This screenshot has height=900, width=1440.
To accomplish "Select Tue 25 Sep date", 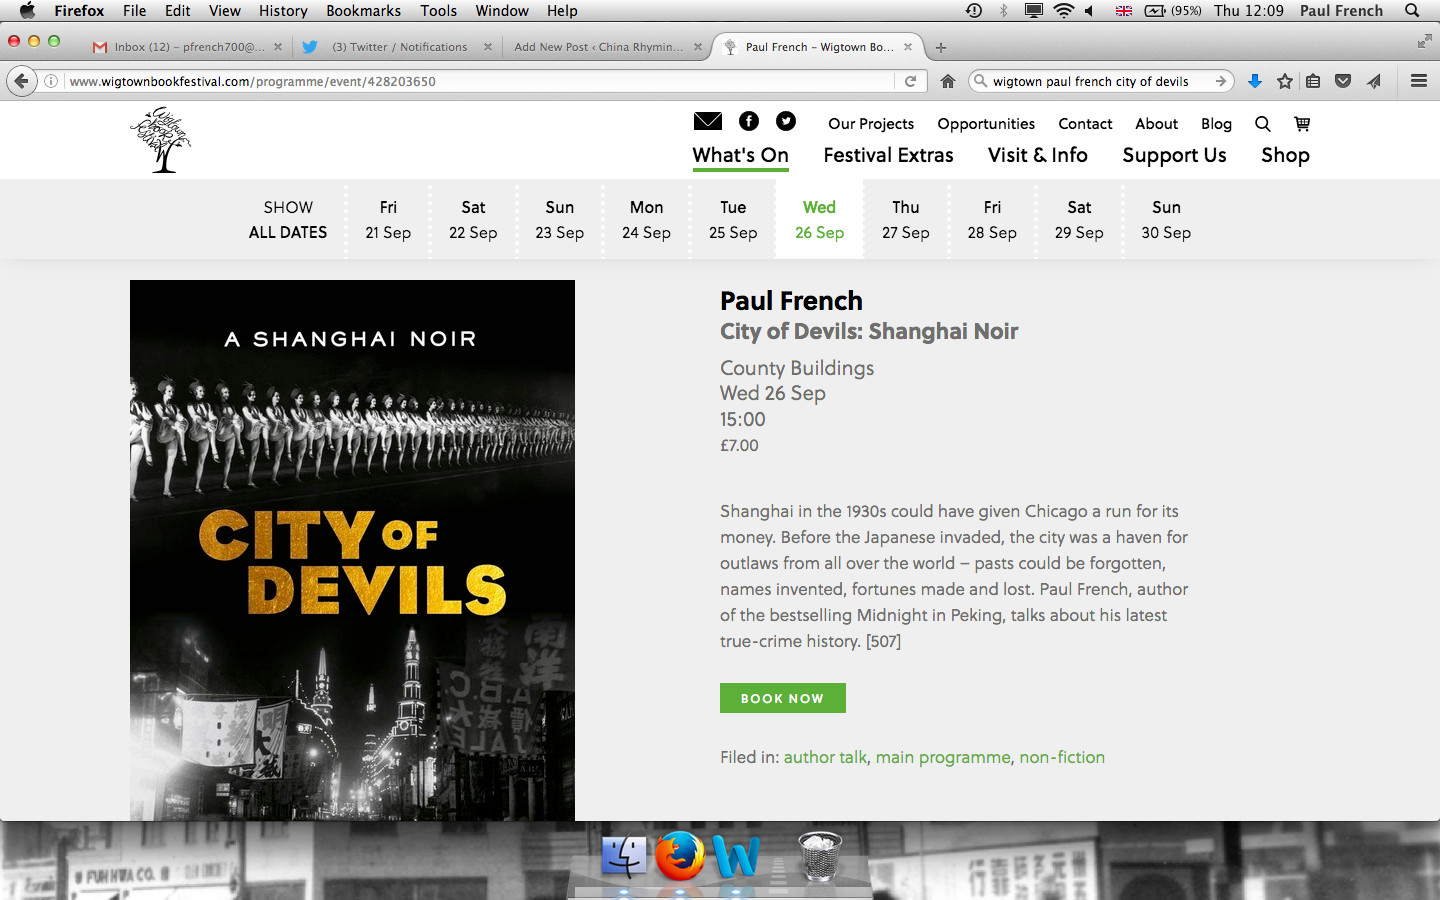I will pos(733,220).
